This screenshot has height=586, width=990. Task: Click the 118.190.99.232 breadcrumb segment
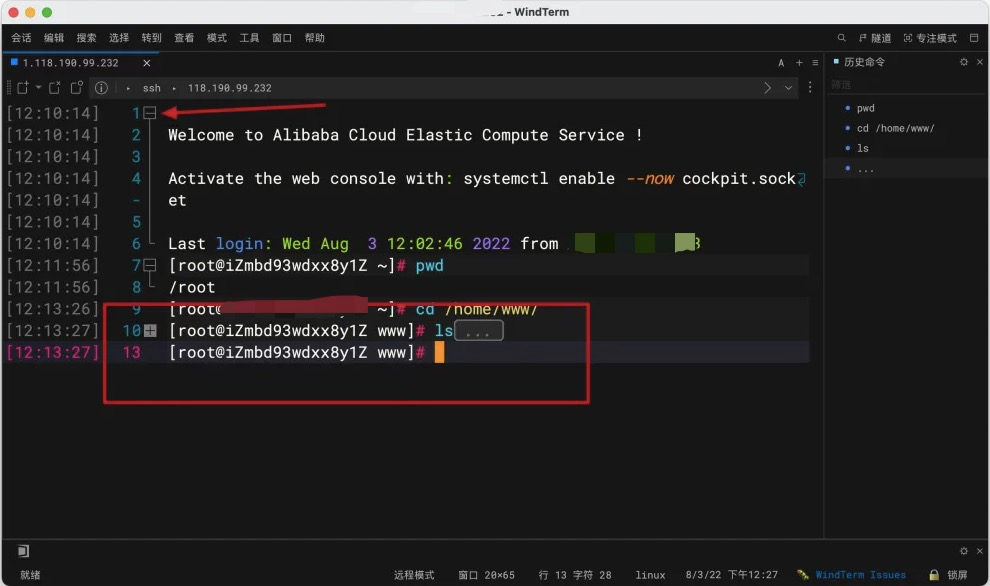tap(229, 88)
